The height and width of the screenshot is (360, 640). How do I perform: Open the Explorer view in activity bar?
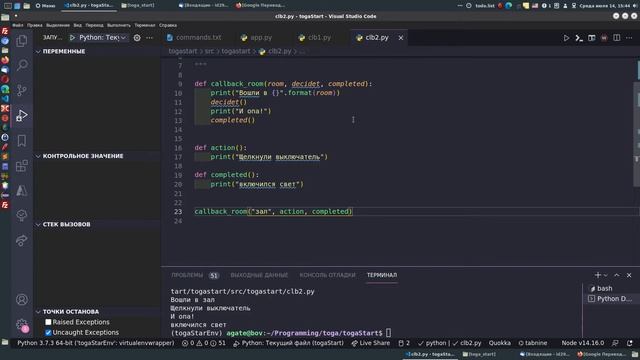point(22,40)
